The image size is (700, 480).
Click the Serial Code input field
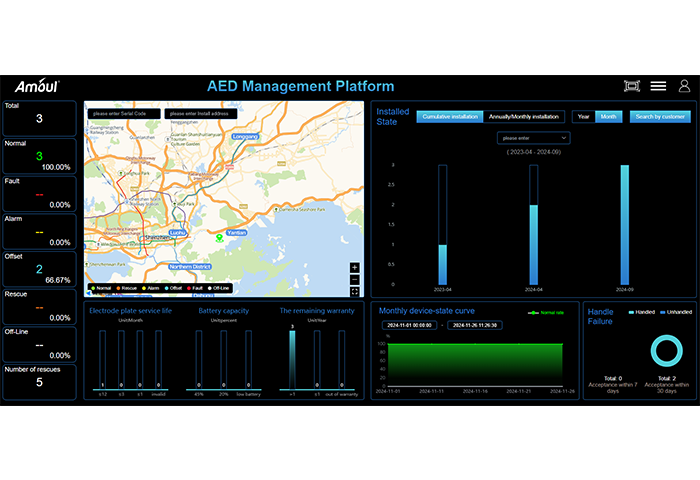point(122,113)
